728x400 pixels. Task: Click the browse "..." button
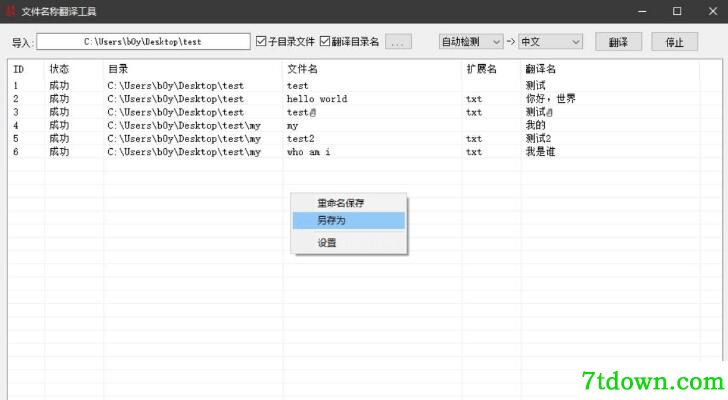pos(398,42)
